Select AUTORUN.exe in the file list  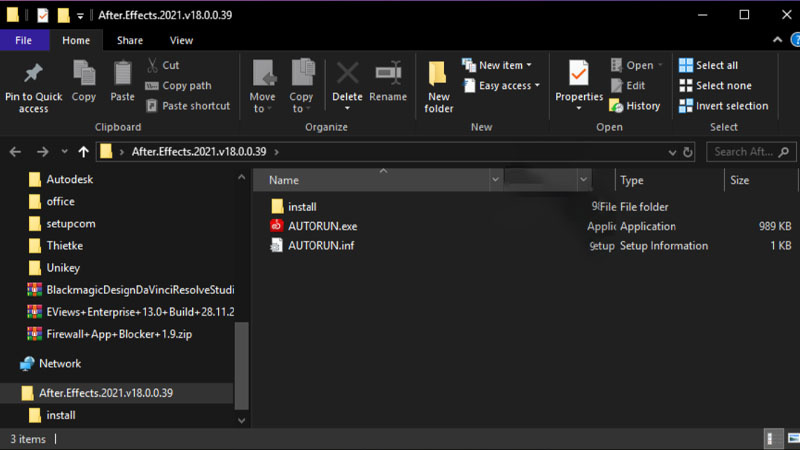tap(322, 226)
